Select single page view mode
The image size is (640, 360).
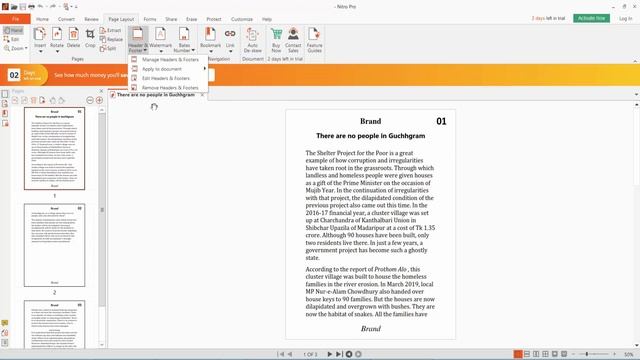[x=518, y=354]
